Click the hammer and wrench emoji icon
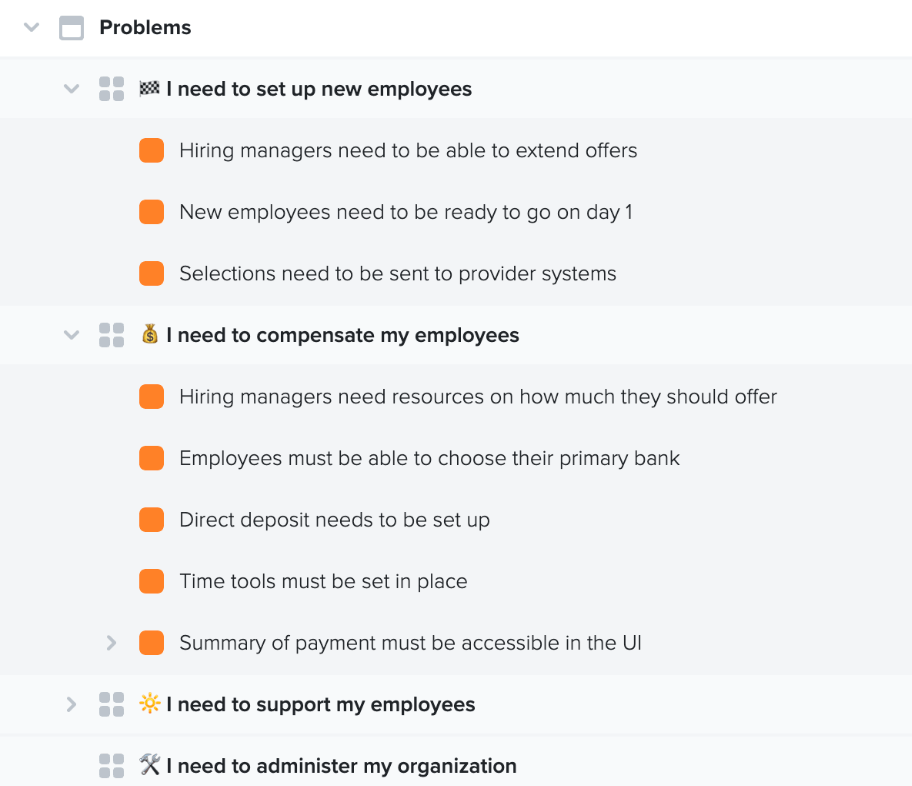The width and height of the screenshot is (912, 786). [149, 764]
